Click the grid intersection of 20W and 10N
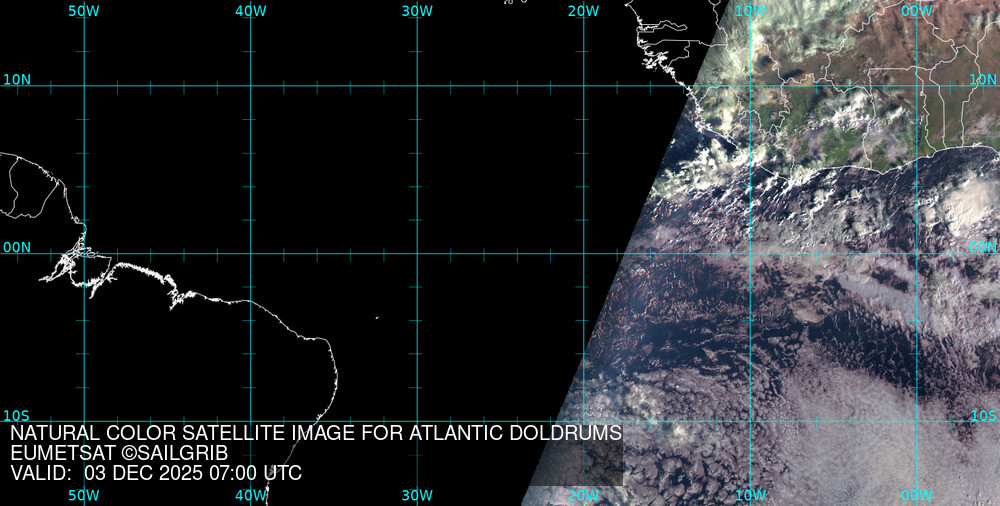Screen dimensions: 1000x506 (x=583, y=86)
